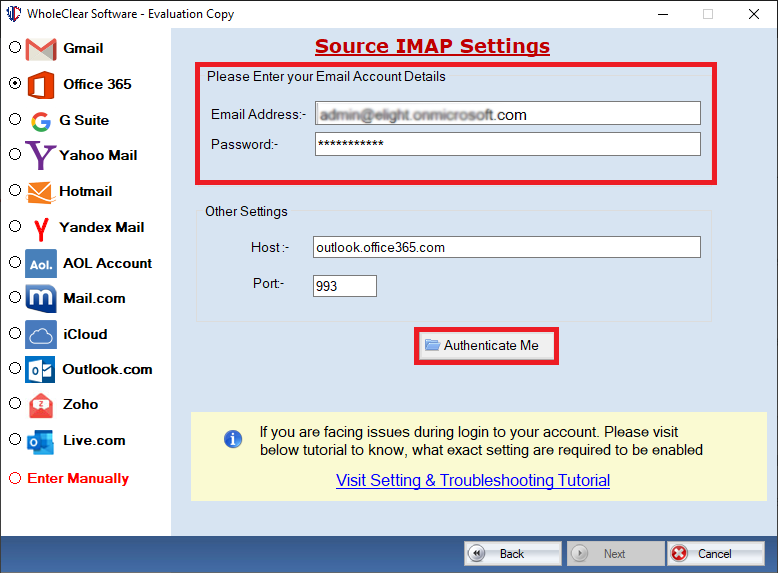The image size is (778, 573).
Task: Click the Other Settings group label
Action: point(246,212)
